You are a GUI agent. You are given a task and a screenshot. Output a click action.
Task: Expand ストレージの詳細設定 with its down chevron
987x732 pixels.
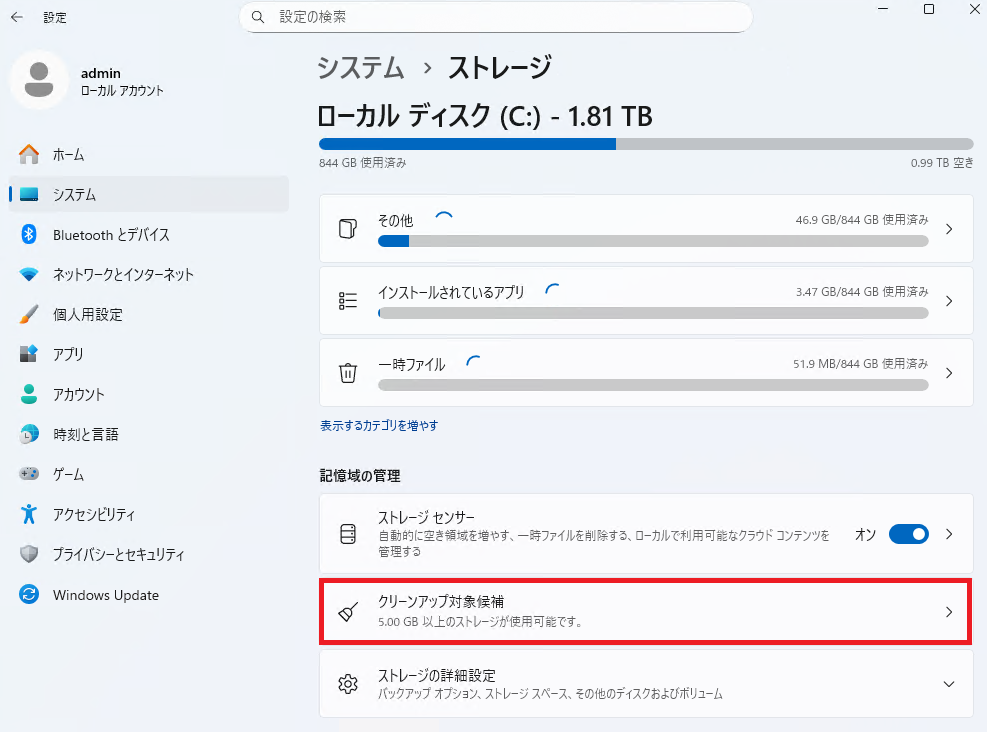(x=949, y=684)
